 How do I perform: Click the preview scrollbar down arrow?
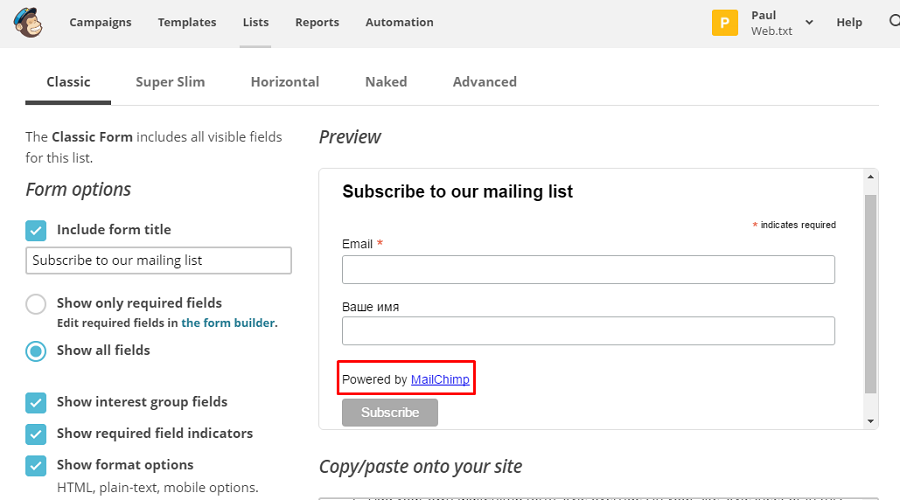tap(871, 421)
